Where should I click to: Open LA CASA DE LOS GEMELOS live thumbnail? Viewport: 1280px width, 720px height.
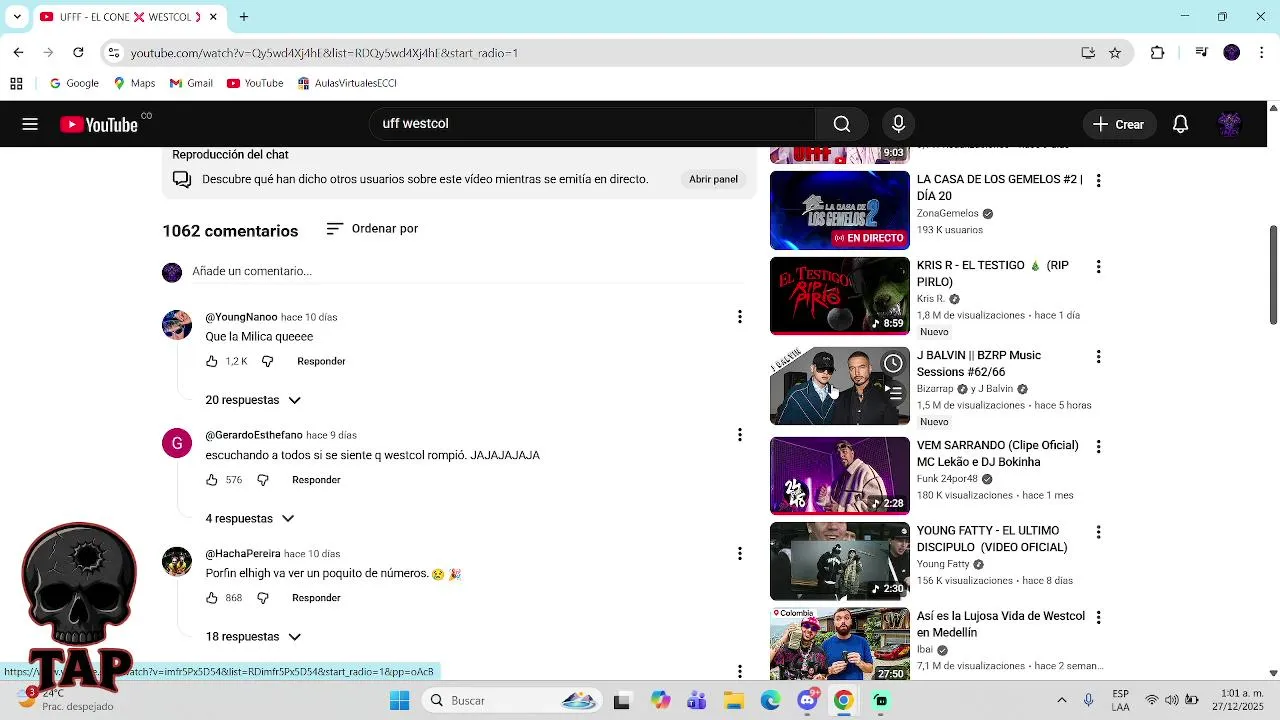pyautogui.click(x=840, y=210)
